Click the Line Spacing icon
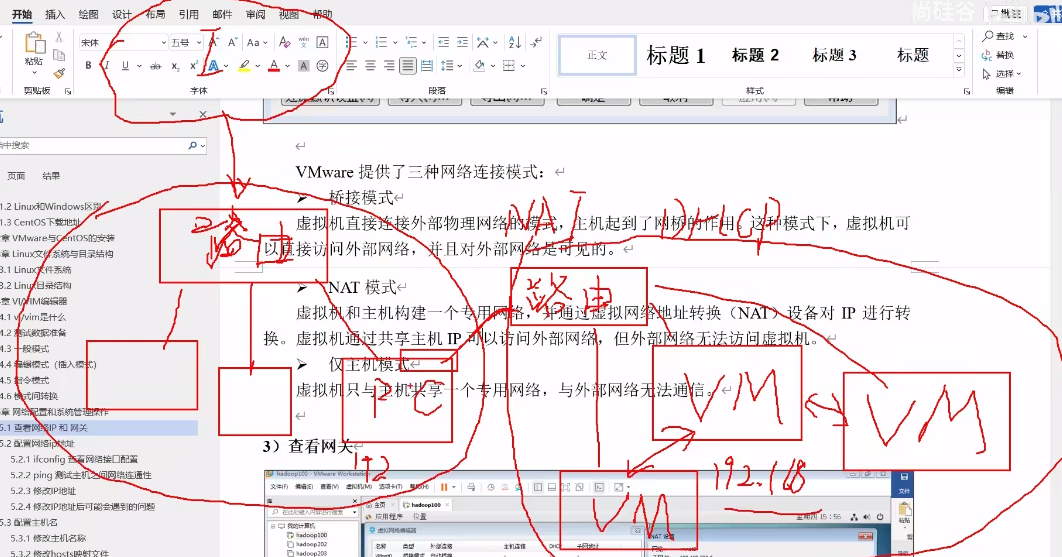This screenshot has height=557, width=1062. [447, 66]
